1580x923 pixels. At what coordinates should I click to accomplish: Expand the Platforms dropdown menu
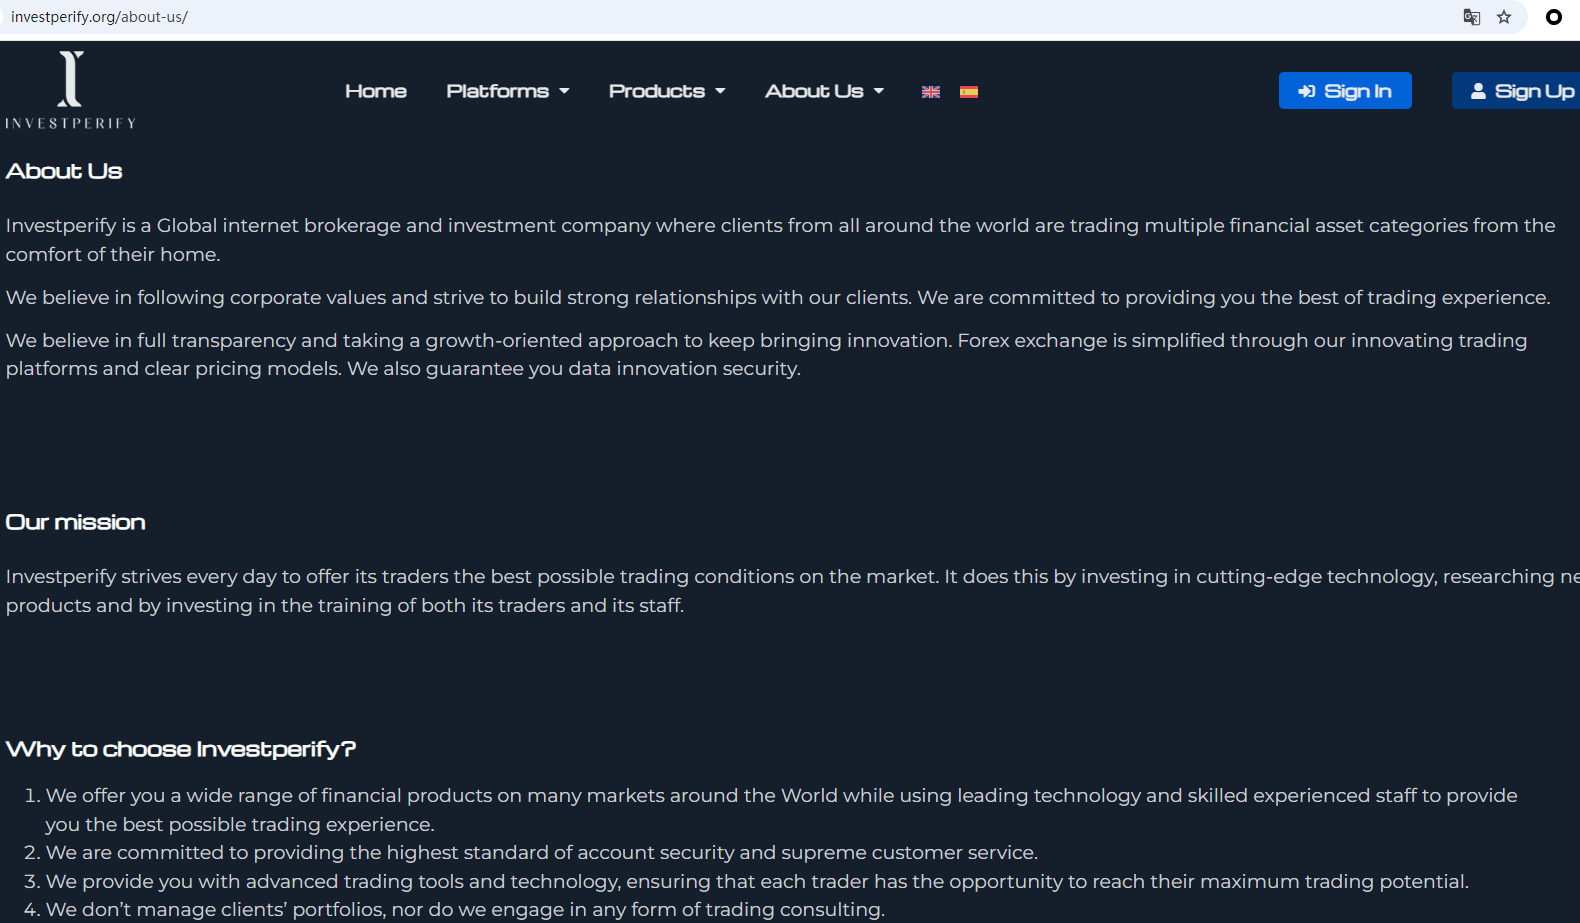[x=507, y=91]
